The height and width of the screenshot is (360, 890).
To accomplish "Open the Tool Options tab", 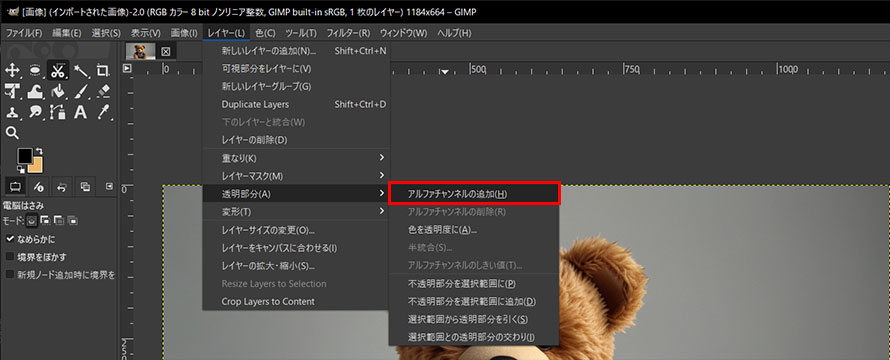I will pos(15,186).
